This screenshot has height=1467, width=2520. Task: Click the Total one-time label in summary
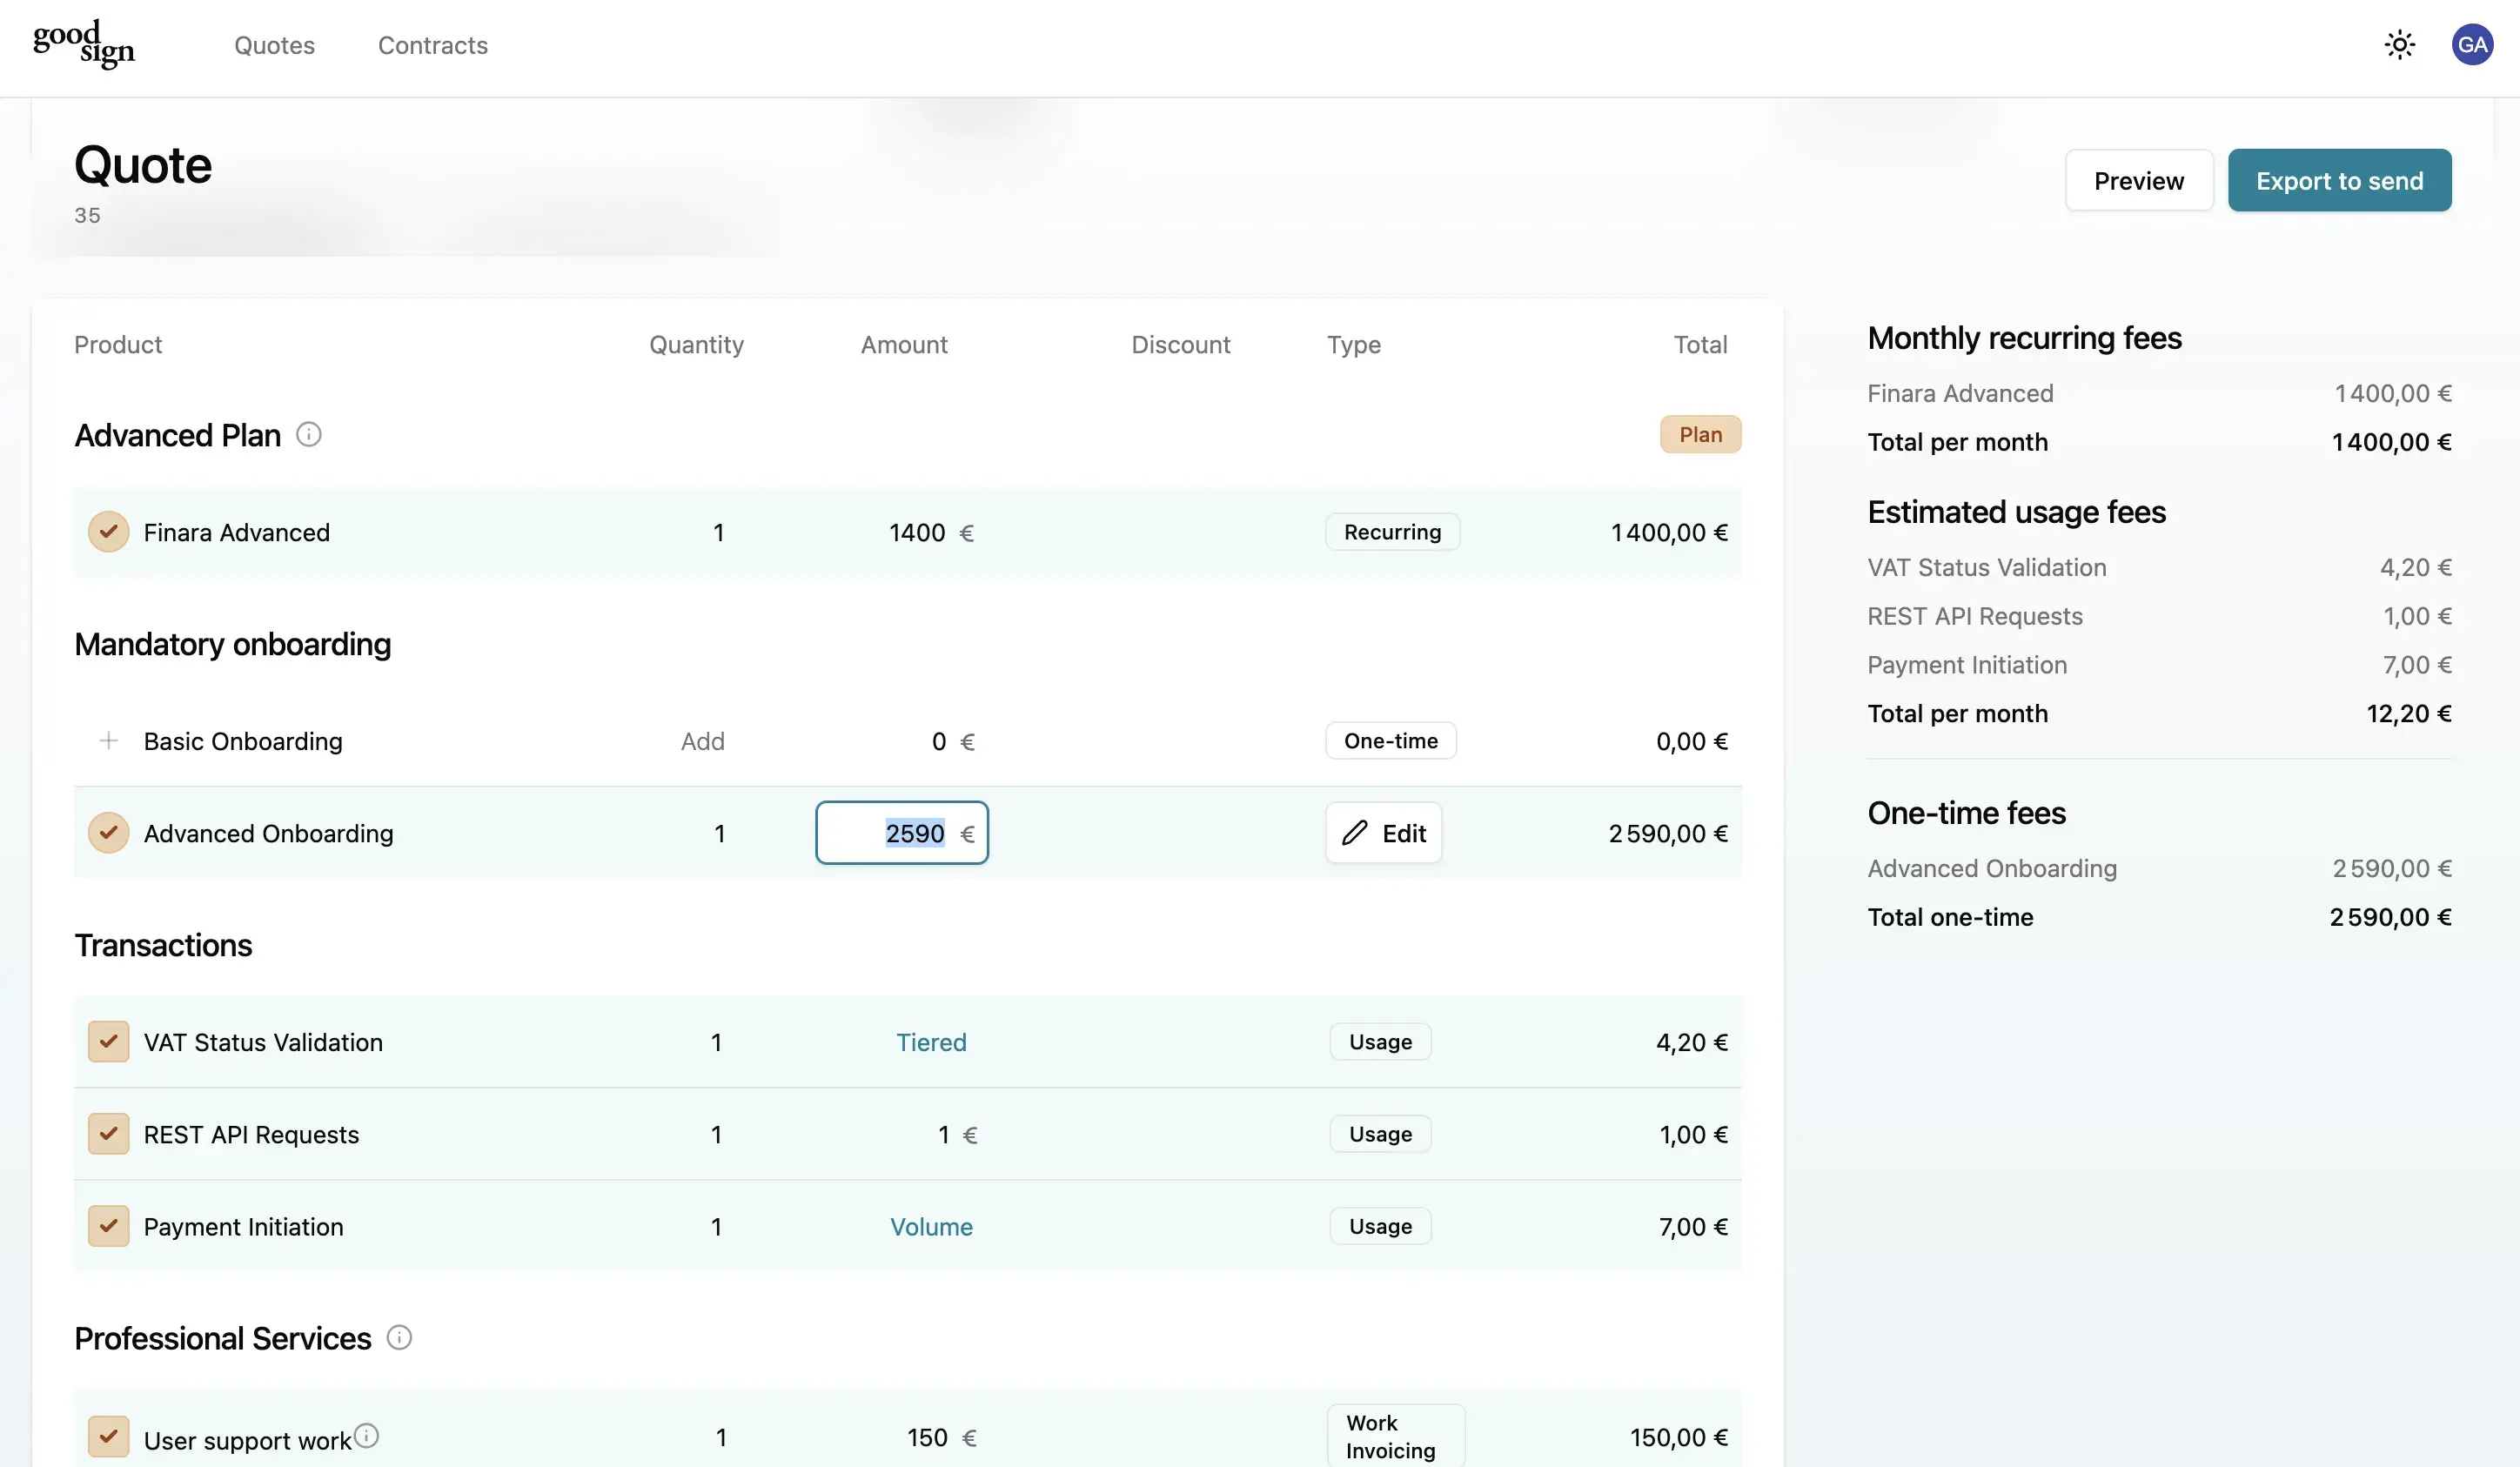pyautogui.click(x=1950, y=918)
